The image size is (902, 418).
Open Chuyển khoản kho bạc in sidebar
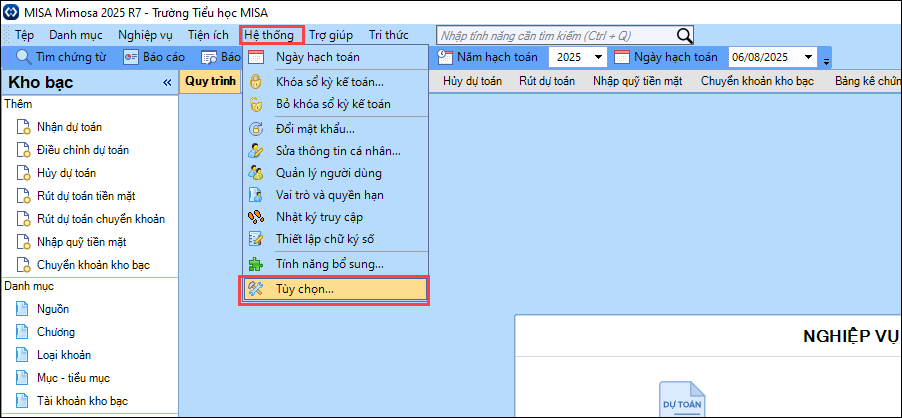(94, 265)
